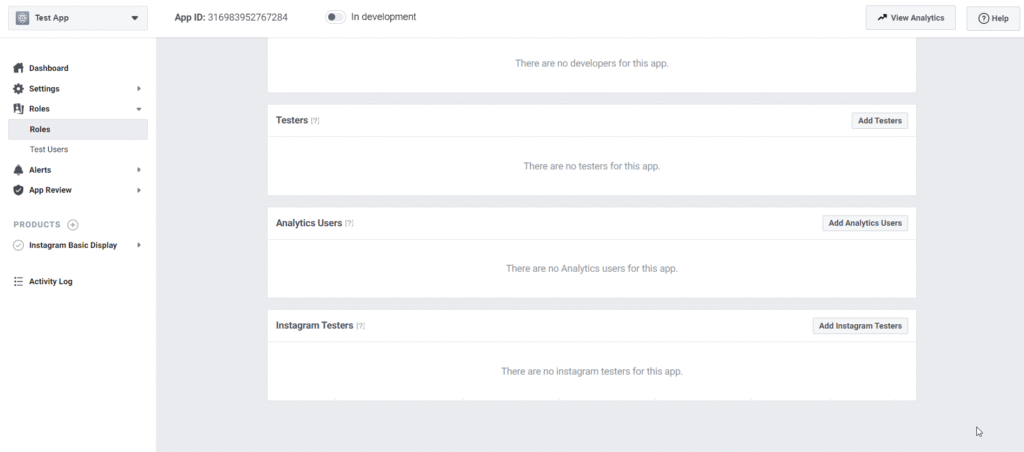
Task: Expand Instagram Basic Display arrow
Action: tap(138, 246)
